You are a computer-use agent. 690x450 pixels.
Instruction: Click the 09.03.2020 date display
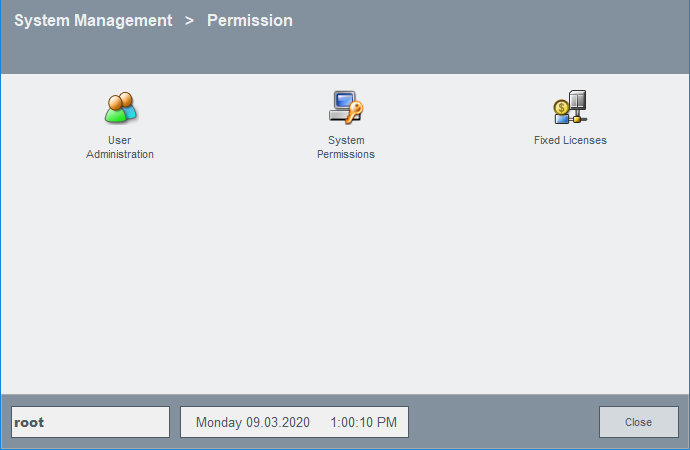280,423
